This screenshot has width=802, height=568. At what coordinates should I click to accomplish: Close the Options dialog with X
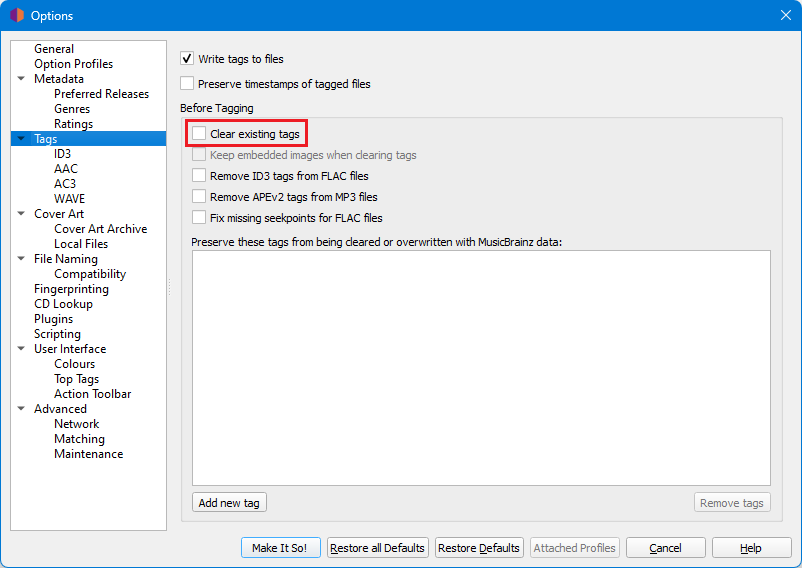click(x=786, y=15)
